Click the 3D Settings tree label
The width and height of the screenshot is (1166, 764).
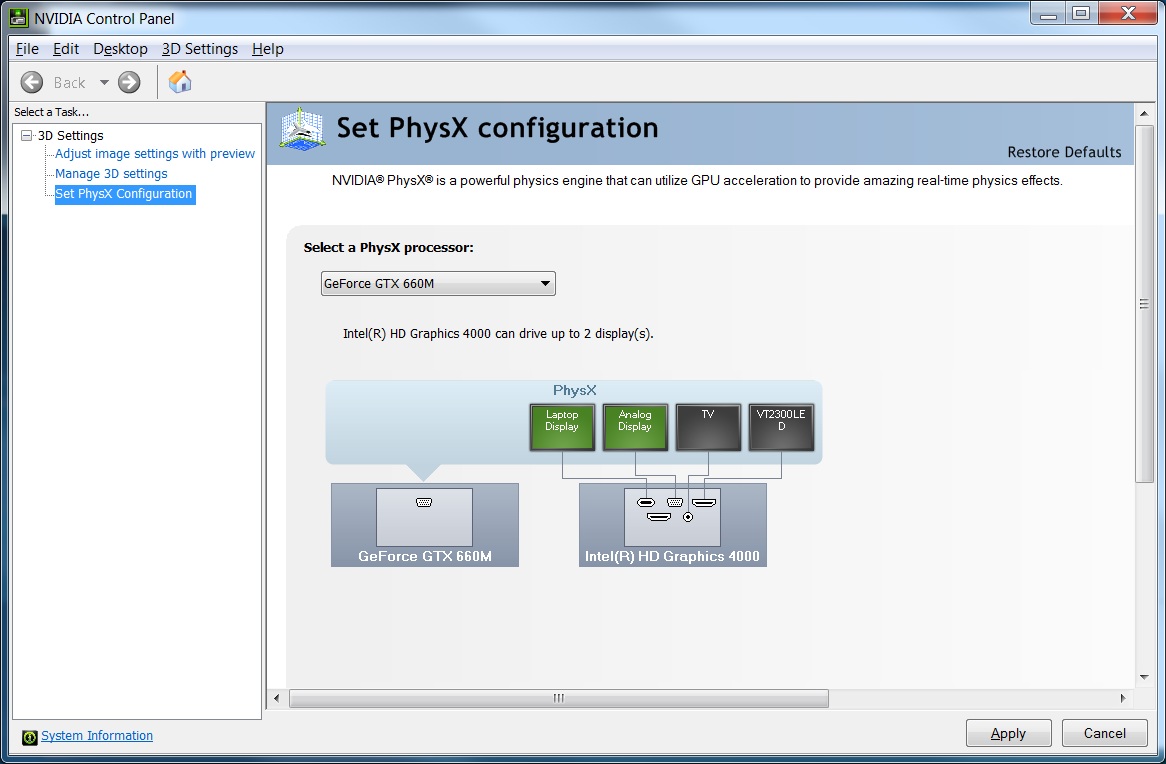click(71, 135)
